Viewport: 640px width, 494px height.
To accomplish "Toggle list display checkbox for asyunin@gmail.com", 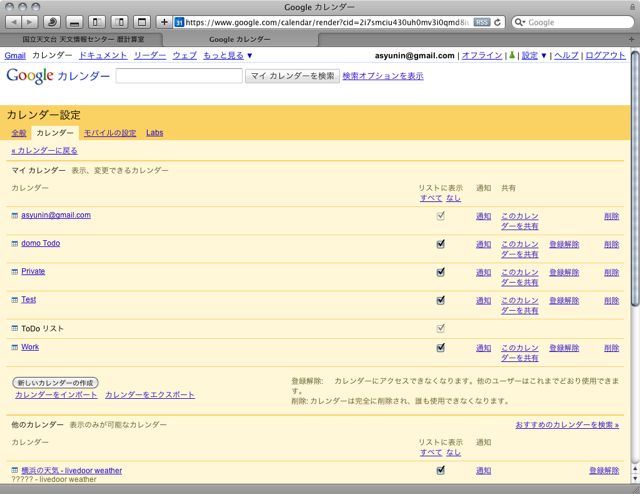I will [440, 216].
